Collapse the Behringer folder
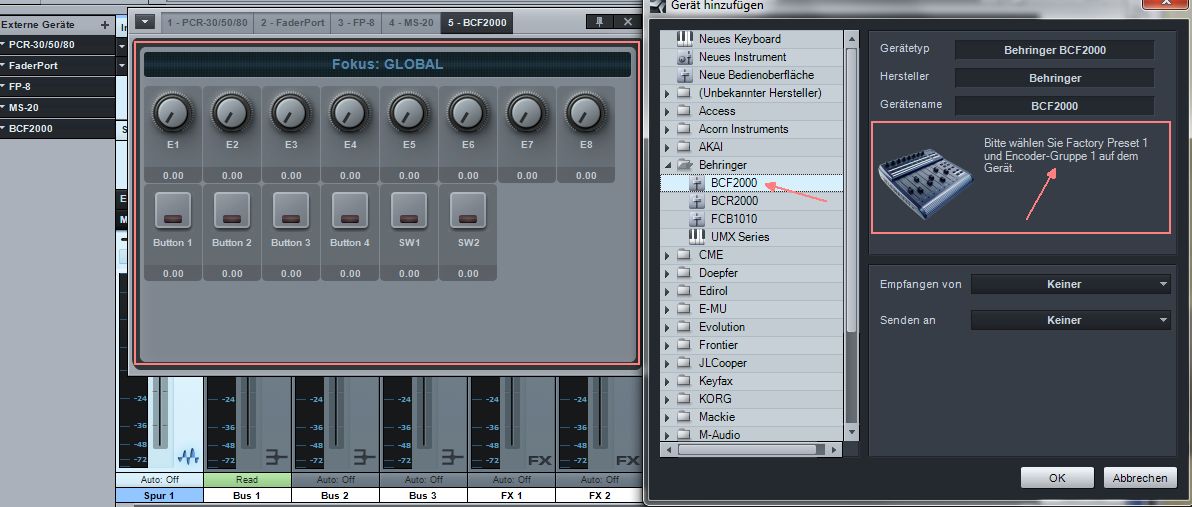The width and height of the screenshot is (1192, 507). [x=667, y=165]
